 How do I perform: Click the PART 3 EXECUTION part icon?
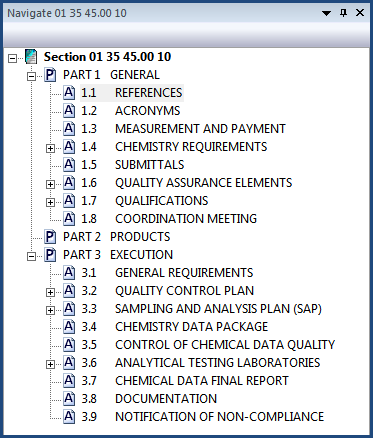(50, 255)
